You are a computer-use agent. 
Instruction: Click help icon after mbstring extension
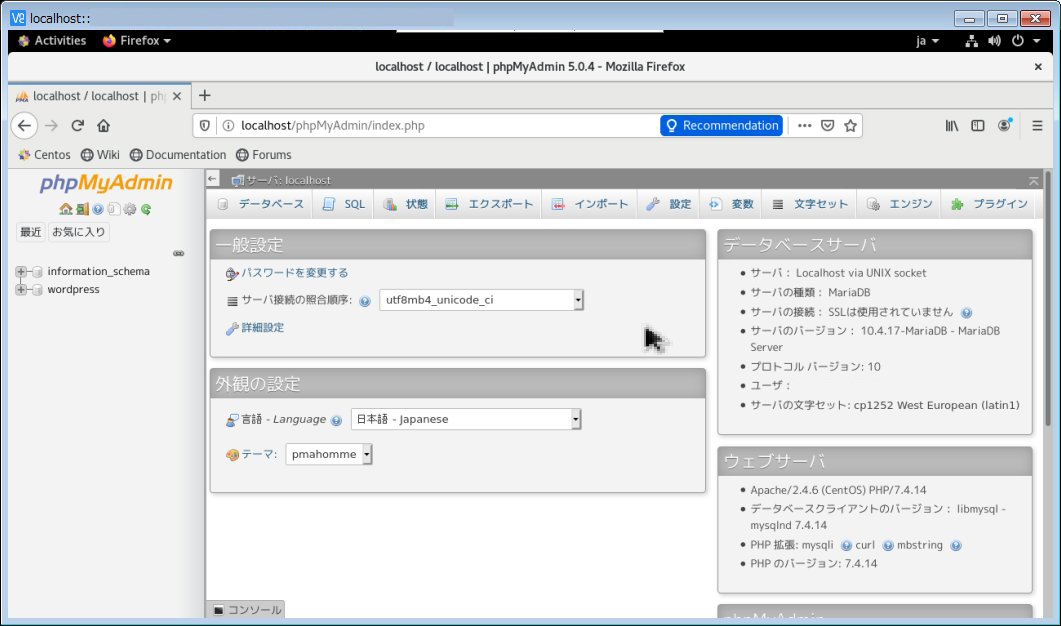click(955, 545)
